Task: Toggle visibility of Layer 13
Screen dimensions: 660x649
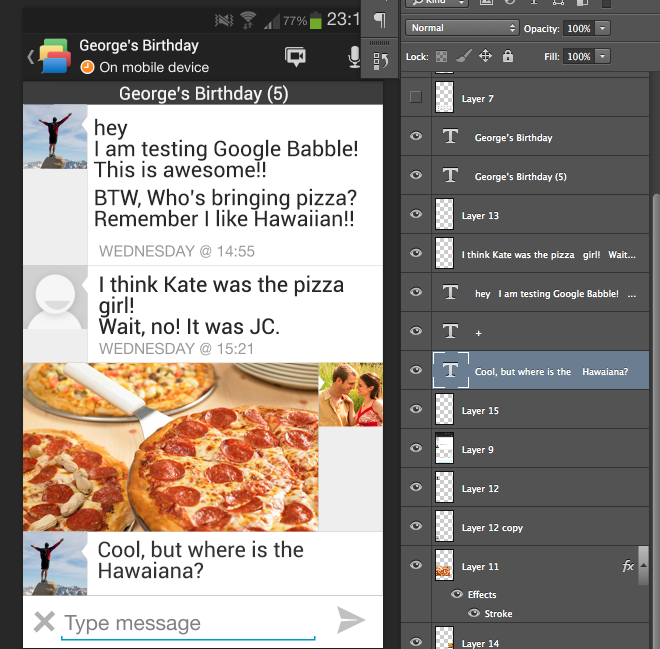Action: click(416, 214)
